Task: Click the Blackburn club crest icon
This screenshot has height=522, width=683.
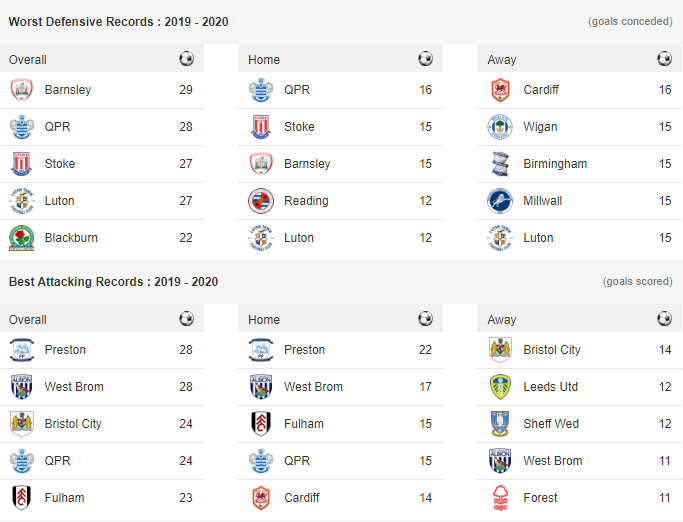Action: coord(21,238)
